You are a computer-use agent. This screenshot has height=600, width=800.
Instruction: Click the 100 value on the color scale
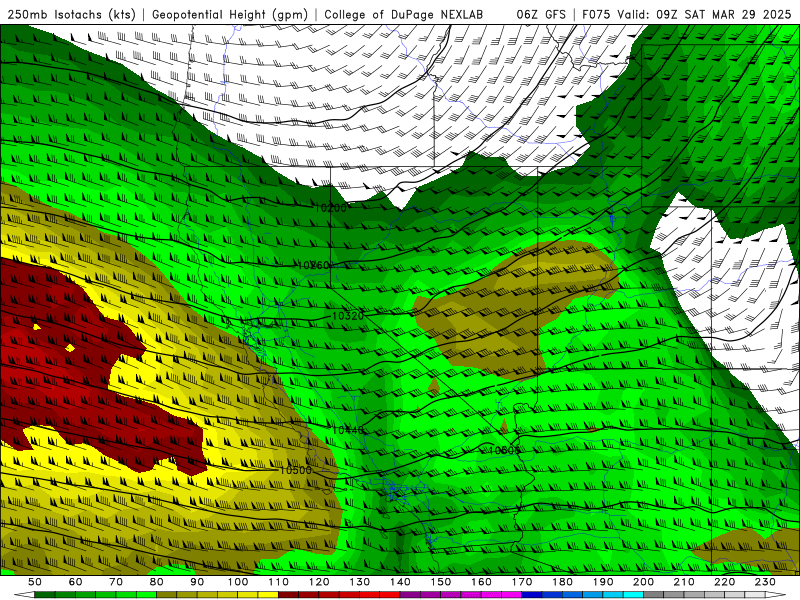(x=238, y=582)
